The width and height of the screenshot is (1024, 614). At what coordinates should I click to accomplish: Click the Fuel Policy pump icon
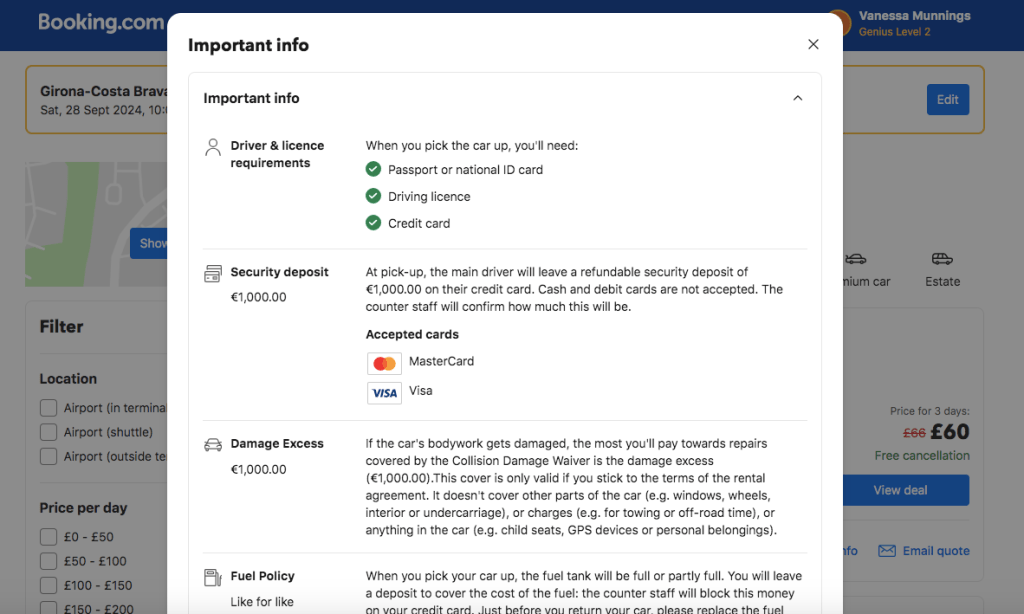[x=212, y=577]
